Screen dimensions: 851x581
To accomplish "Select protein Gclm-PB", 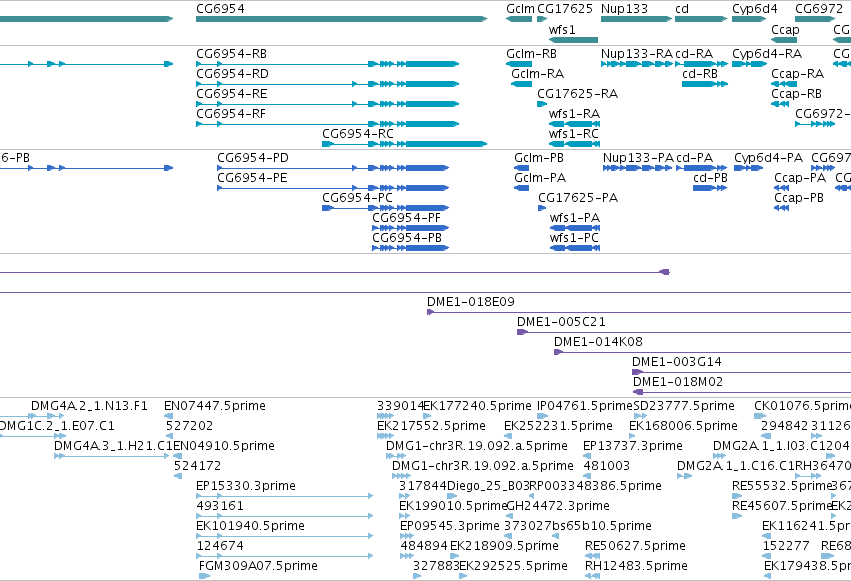I will [521, 168].
